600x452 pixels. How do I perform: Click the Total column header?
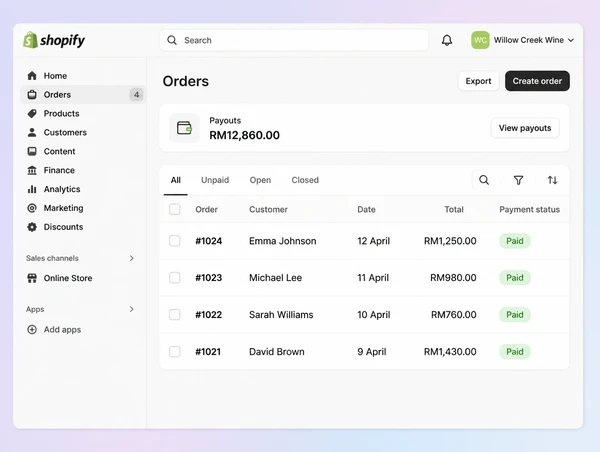pos(454,209)
